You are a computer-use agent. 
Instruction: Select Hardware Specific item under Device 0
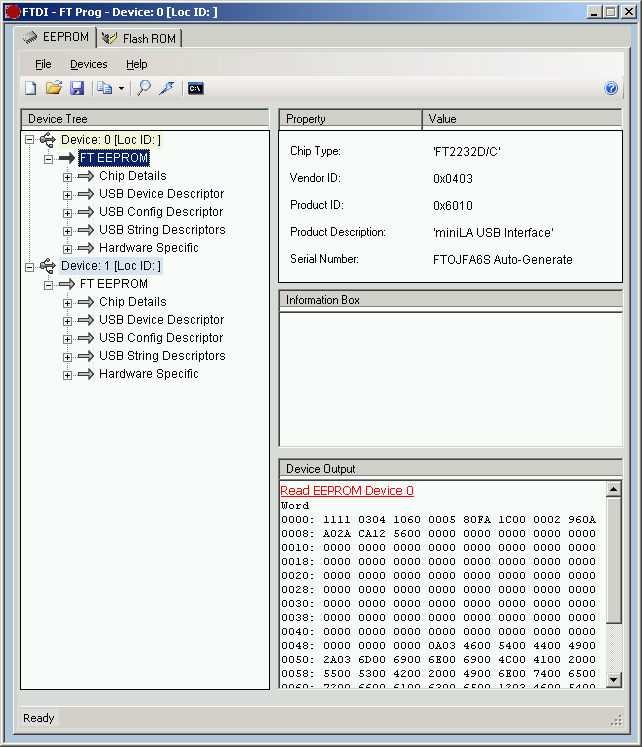149,248
